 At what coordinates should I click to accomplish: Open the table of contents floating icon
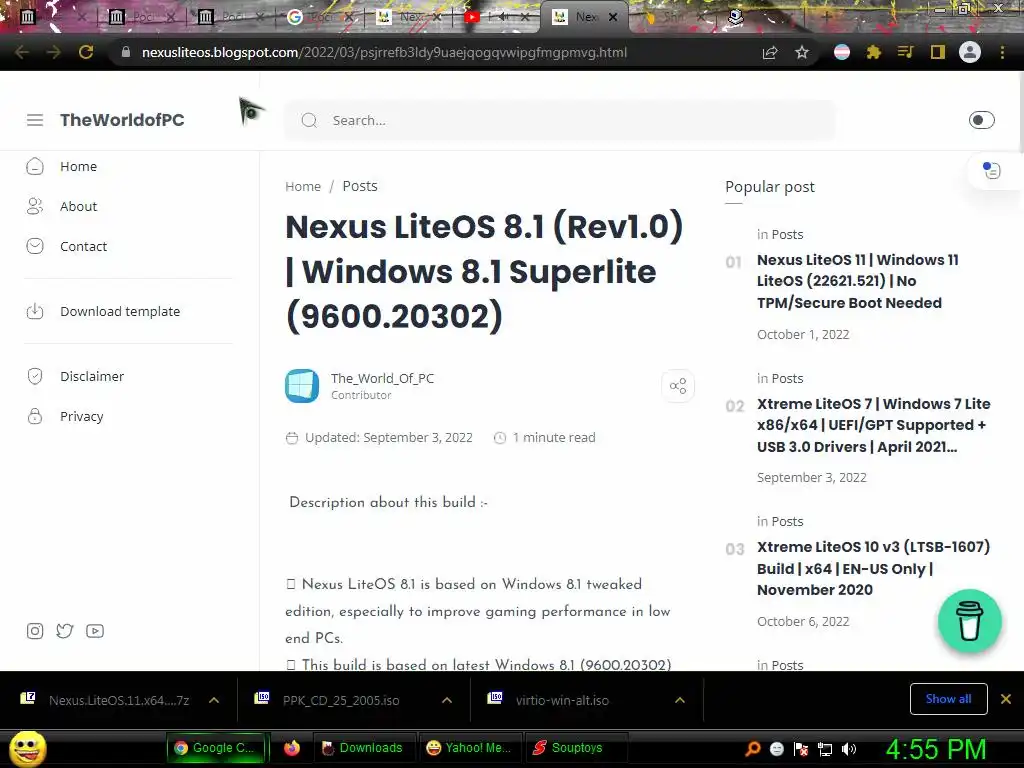click(x=991, y=170)
